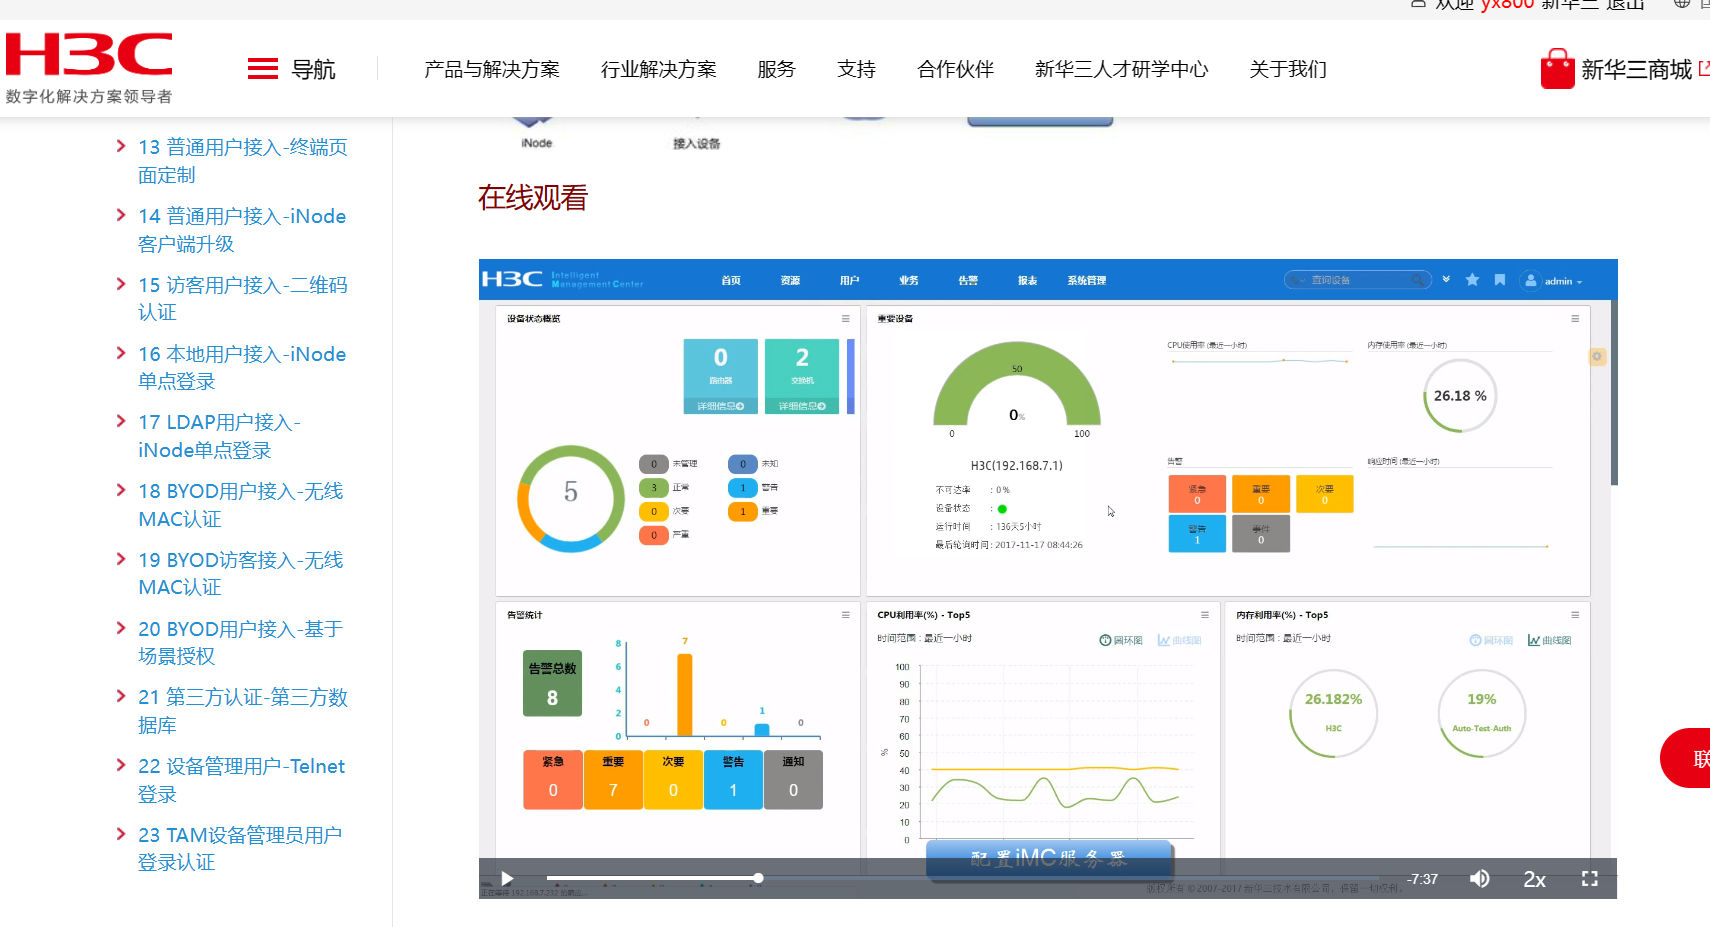Screen dimensions: 1710x927
Task: Play the video
Action: click(x=507, y=879)
